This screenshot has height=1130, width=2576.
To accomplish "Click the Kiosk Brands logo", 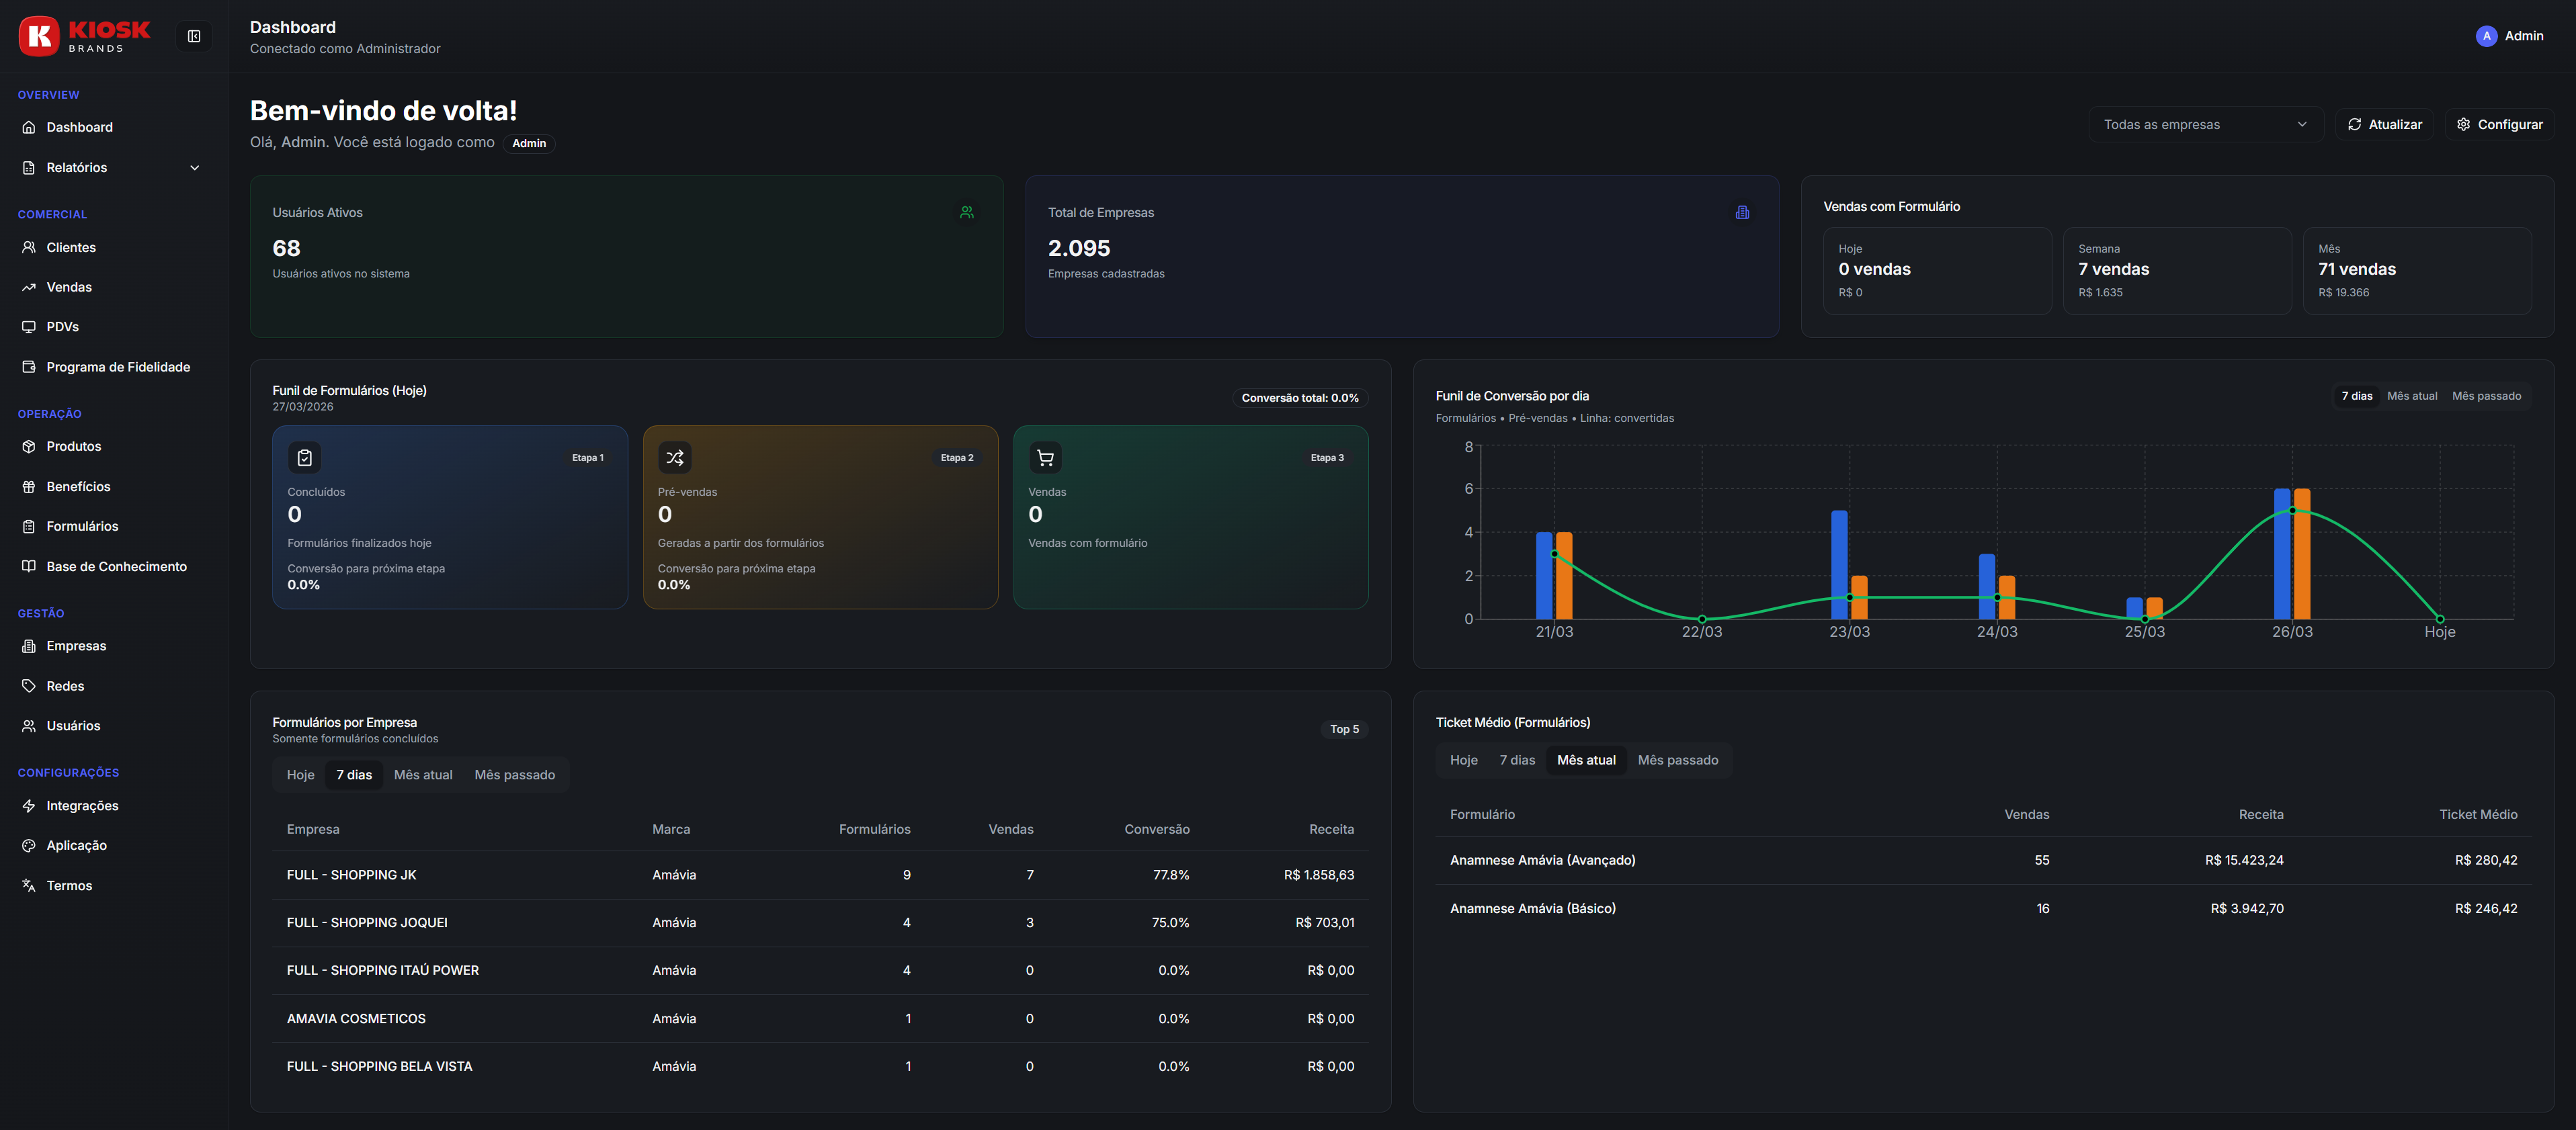I will pyautogui.click(x=84, y=36).
